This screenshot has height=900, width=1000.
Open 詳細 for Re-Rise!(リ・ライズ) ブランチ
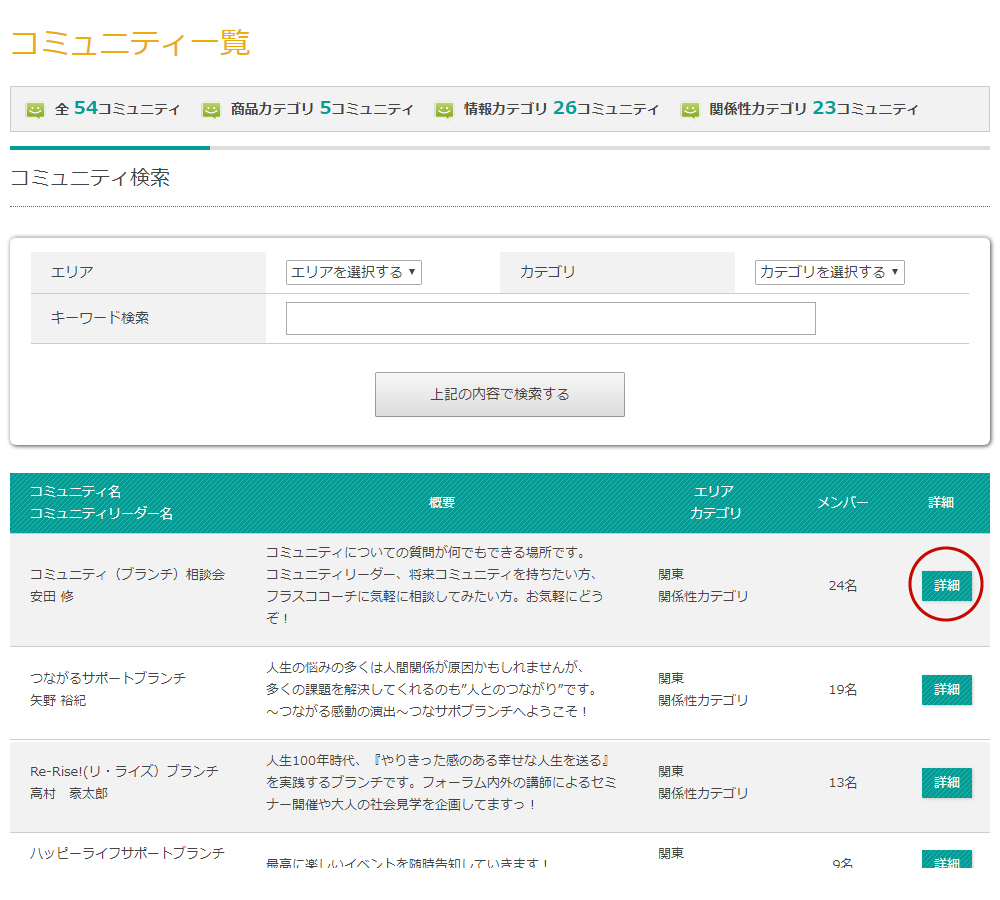tap(946, 783)
